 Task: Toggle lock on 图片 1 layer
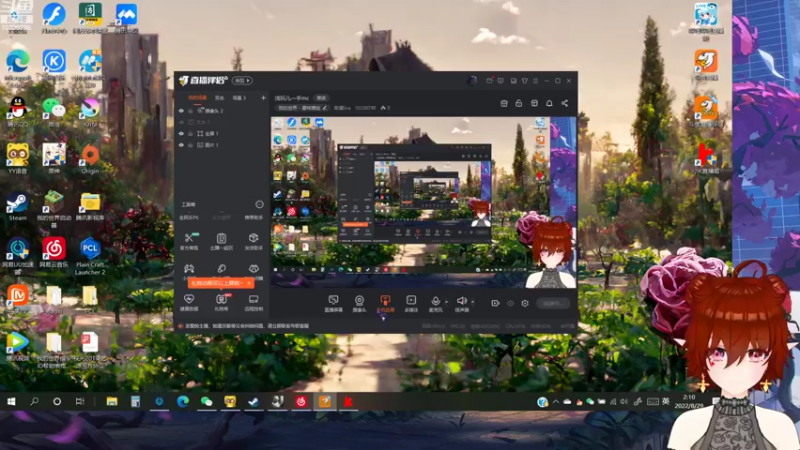(x=190, y=145)
